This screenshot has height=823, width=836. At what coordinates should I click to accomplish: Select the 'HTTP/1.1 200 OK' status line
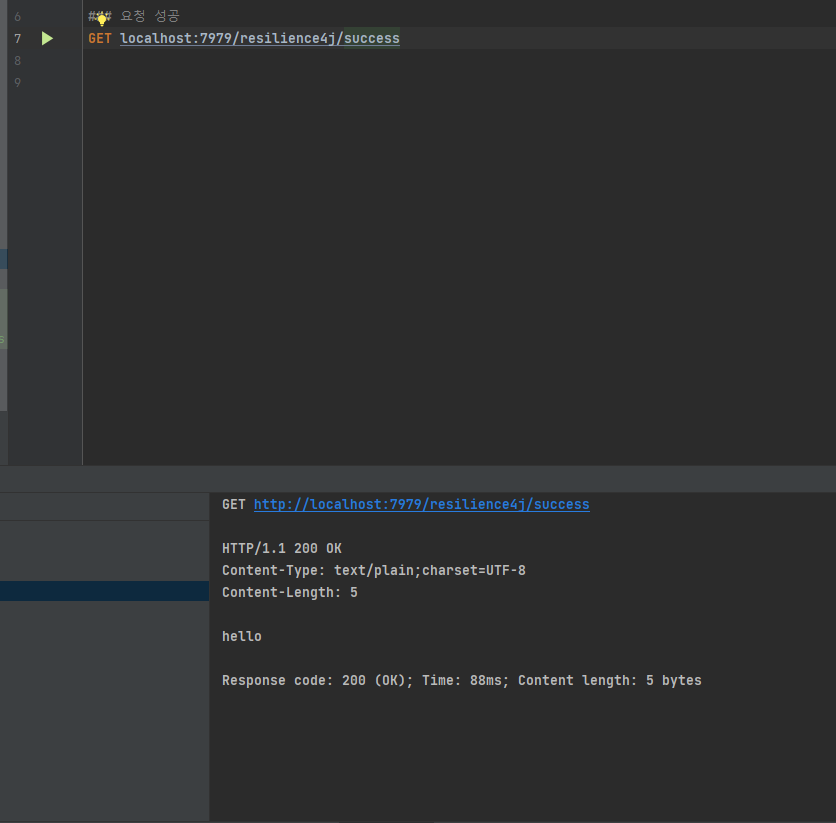[x=282, y=548]
